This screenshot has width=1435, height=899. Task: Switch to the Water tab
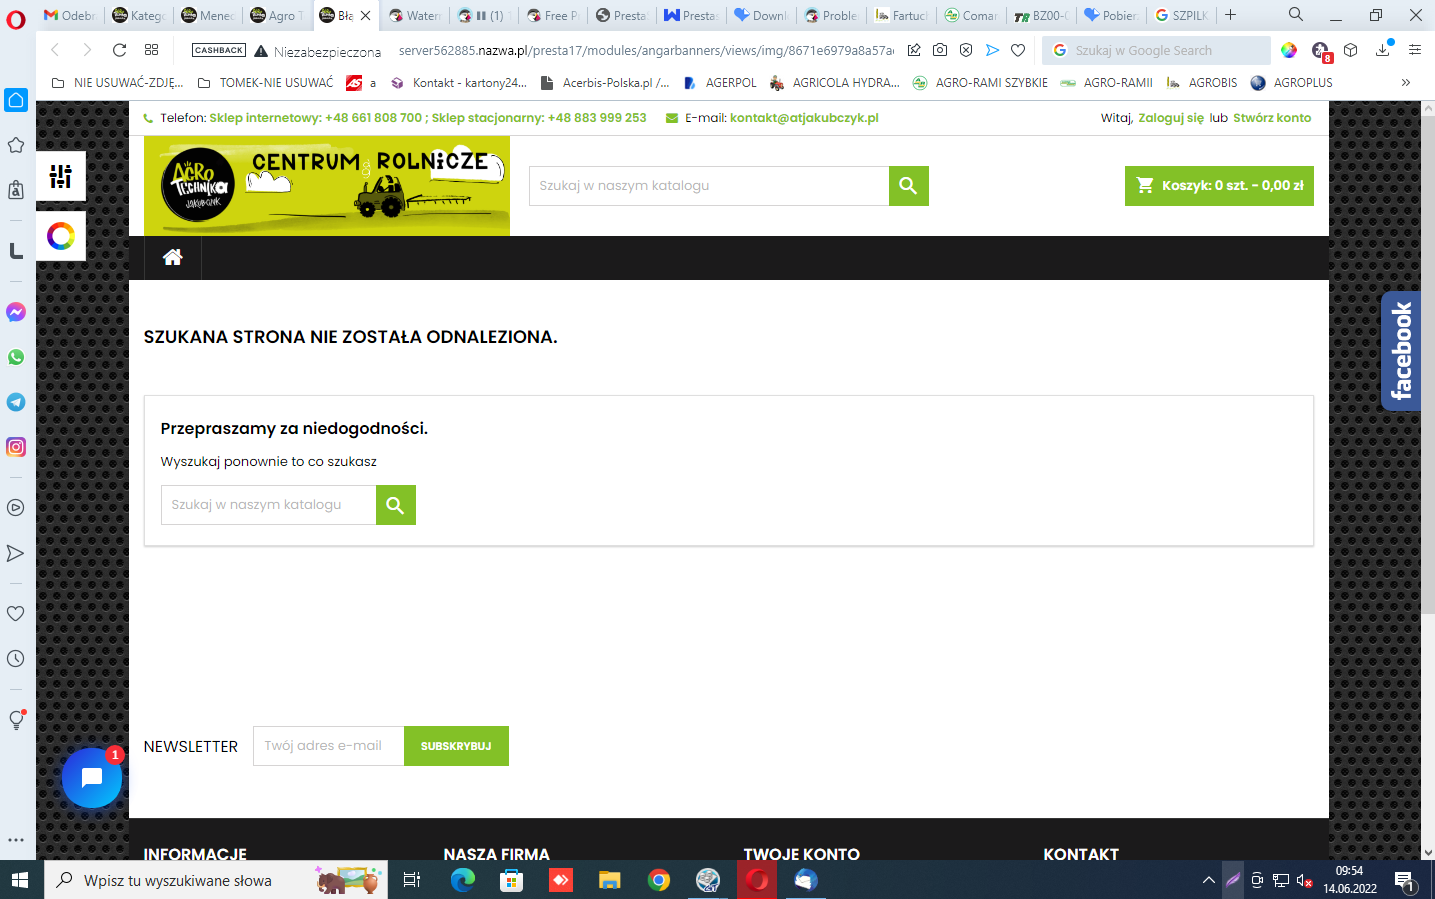414,15
